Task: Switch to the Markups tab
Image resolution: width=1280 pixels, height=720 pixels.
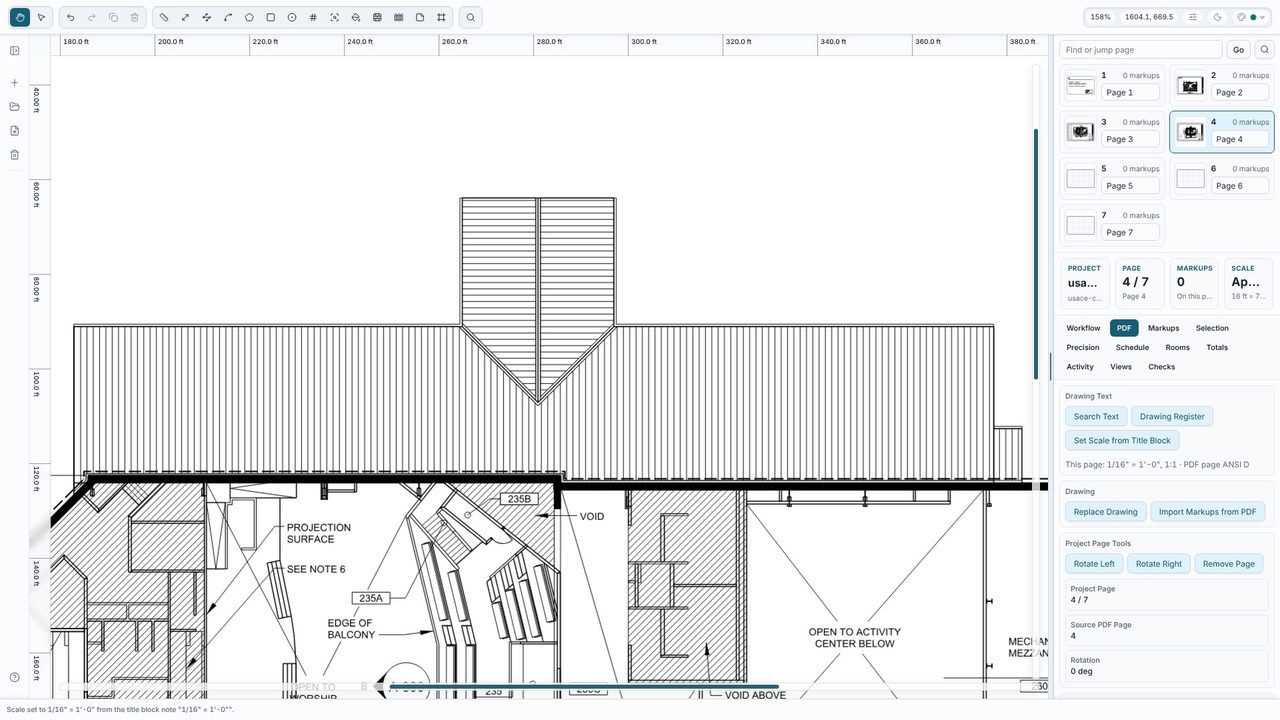Action: (1163, 328)
